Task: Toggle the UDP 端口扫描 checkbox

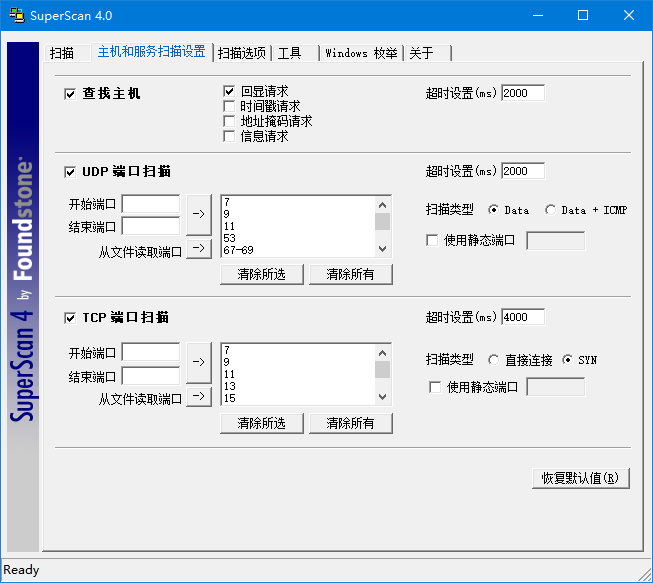Action: click(70, 172)
